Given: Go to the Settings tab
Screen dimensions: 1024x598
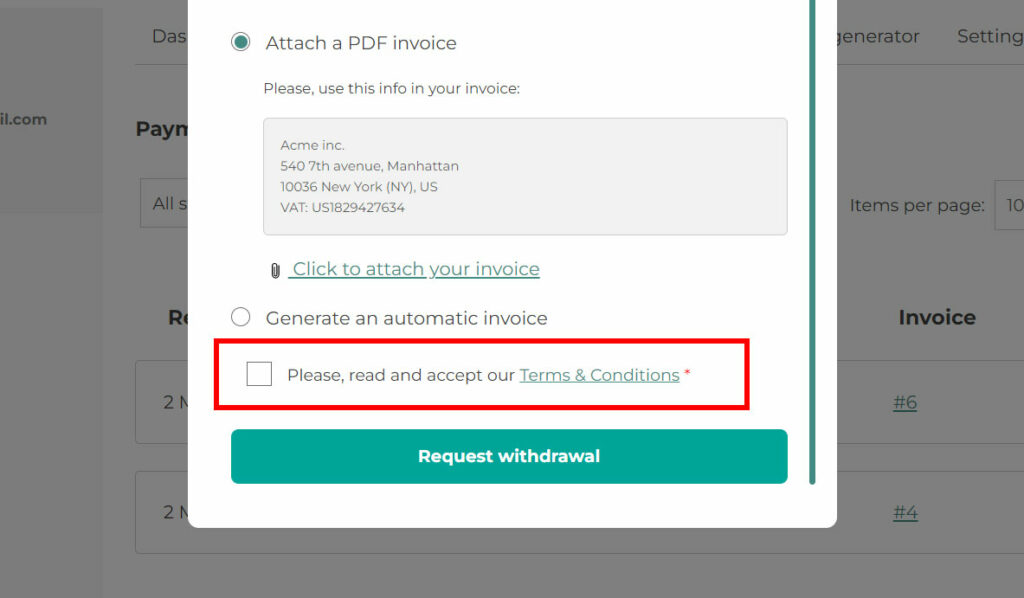Looking at the screenshot, I should click(990, 36).
